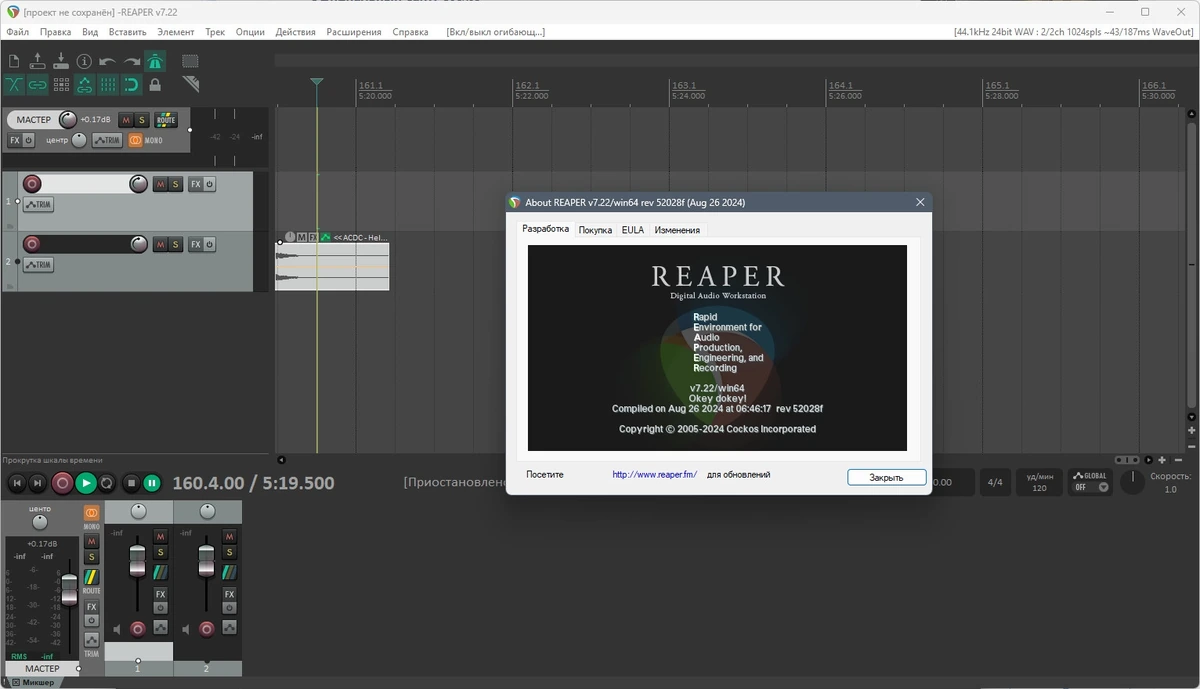Toggle the Metronome toolbar icon

[x=155, y=61]
